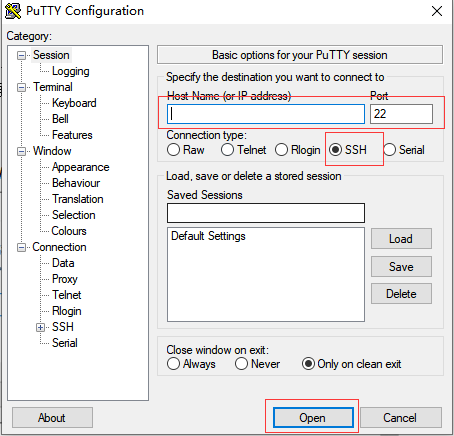Click the PuTTY icon in title bar
Image resolution: width=454 pixels, height=436 pixels.
(x=13, y=11)
